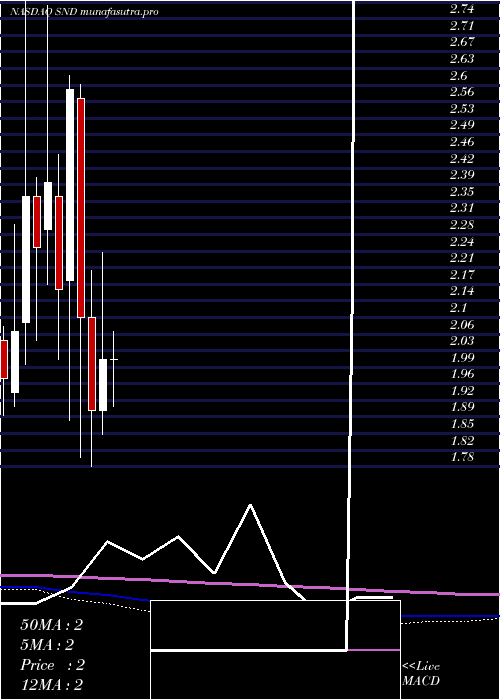This screenshot has height=700, width=500.
Task: Click the 2.46 price label
Action: [x=462, y=142]
